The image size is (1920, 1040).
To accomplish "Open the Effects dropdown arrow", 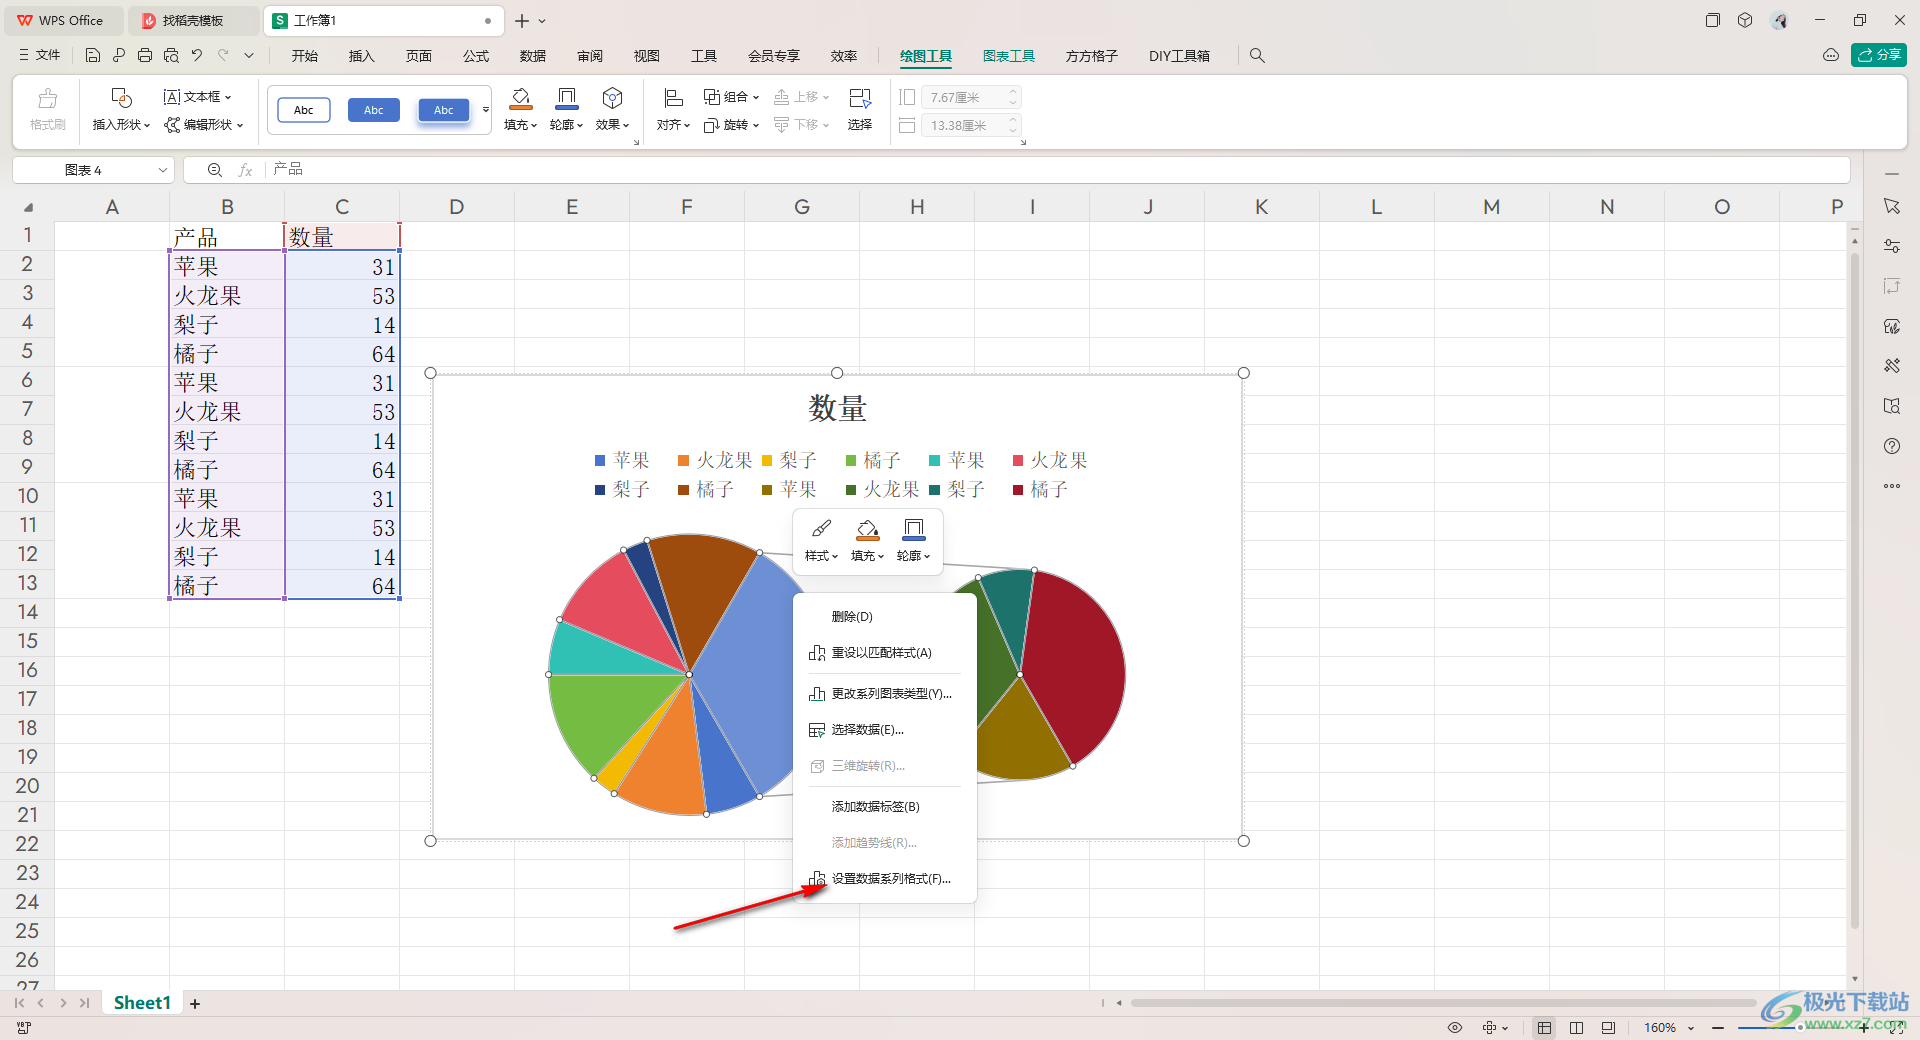I will pyautogui.click(x=626, y=125).
